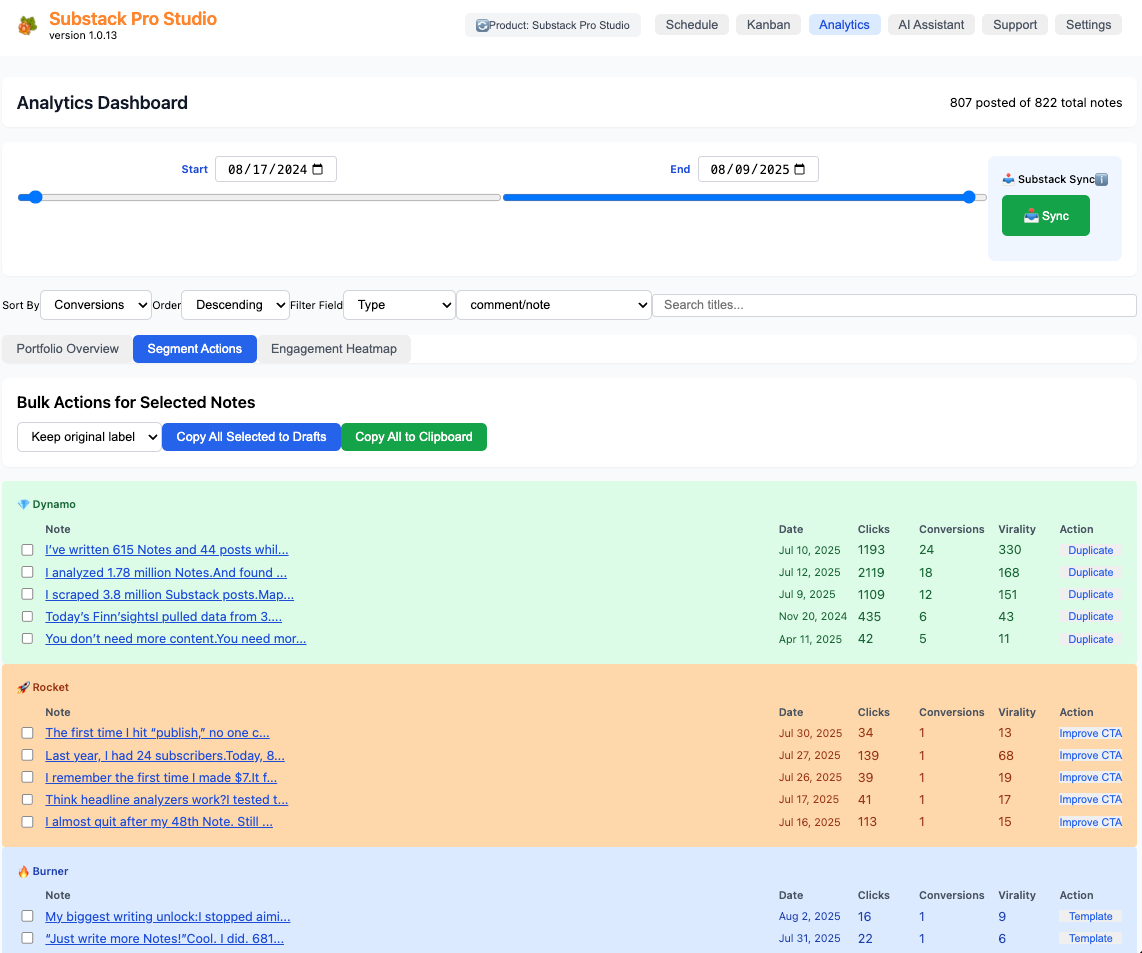1142x953 pixels.
Task: Open the 'I scraped 3.8 million Substack posts' link
Action: (x=170, y=595)
